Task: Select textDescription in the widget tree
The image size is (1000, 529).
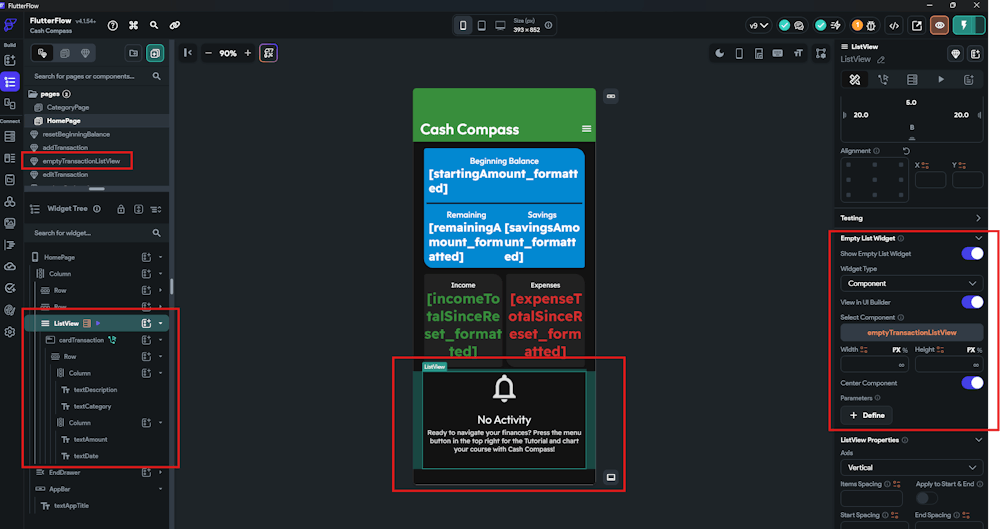Action: tap(95, 390)
